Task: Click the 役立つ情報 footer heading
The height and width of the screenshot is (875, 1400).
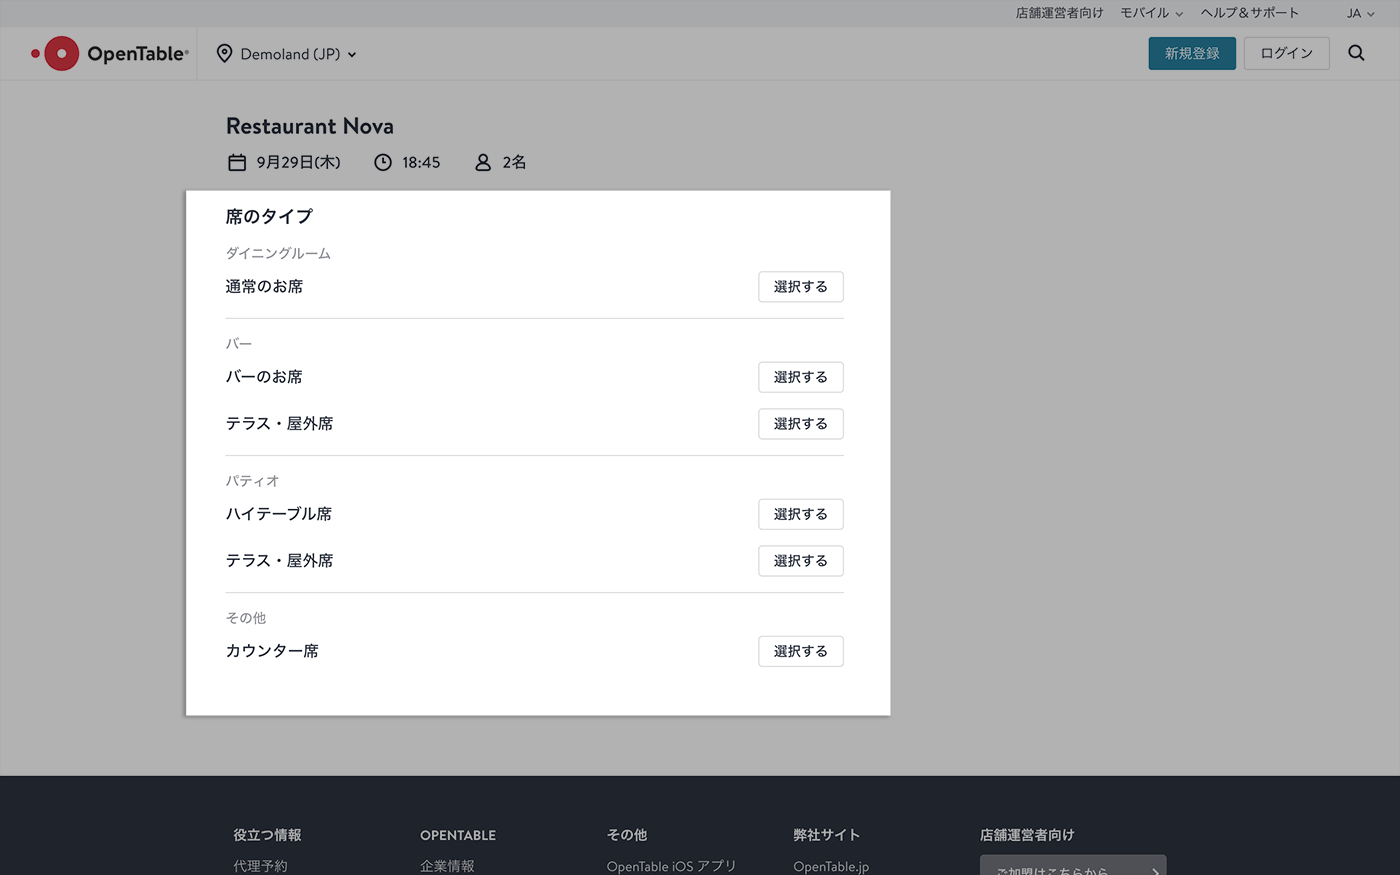Action: coord(267,835)
